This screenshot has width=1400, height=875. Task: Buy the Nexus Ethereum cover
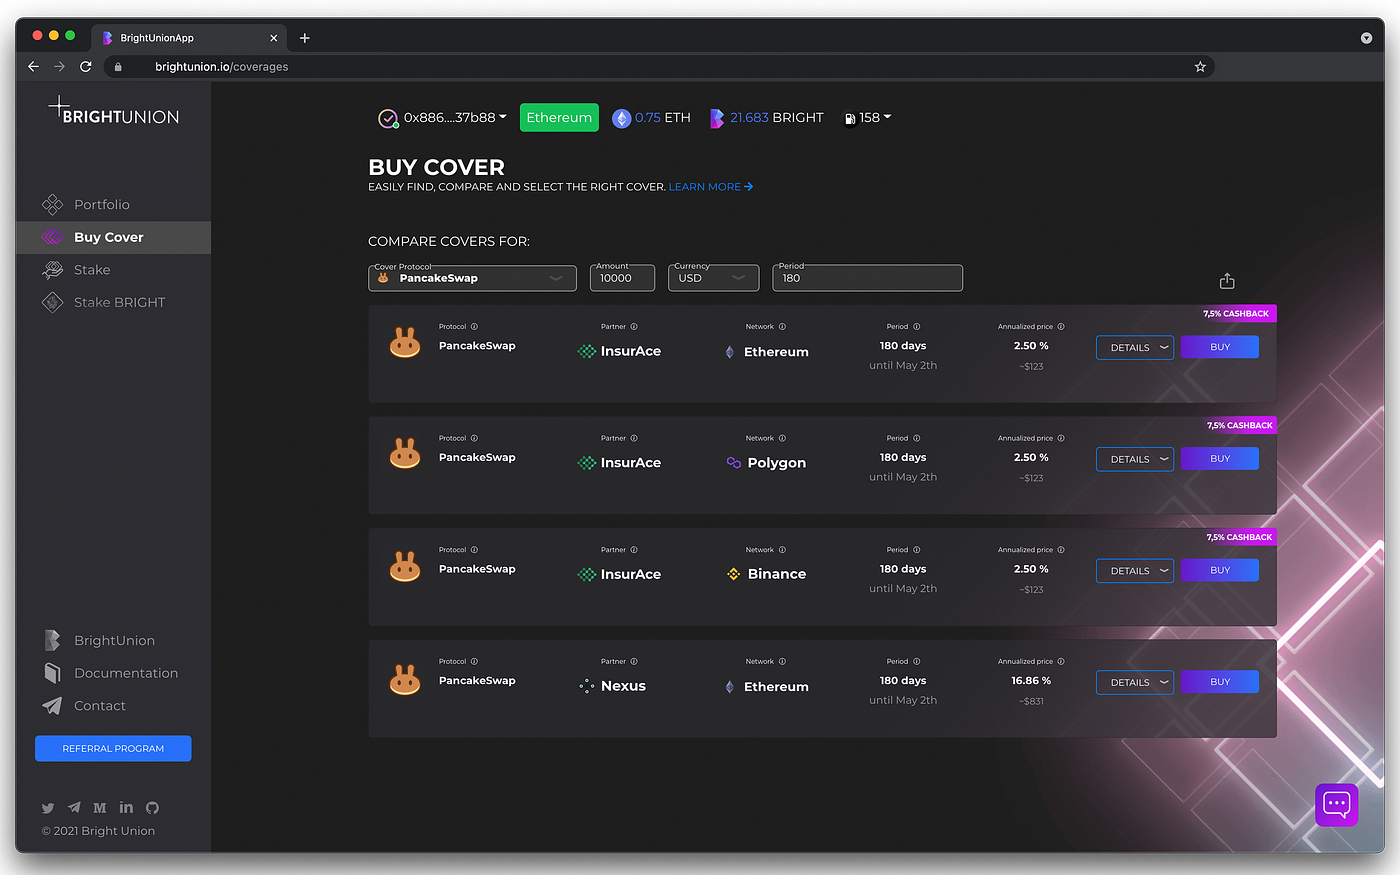pos(1220,682)
